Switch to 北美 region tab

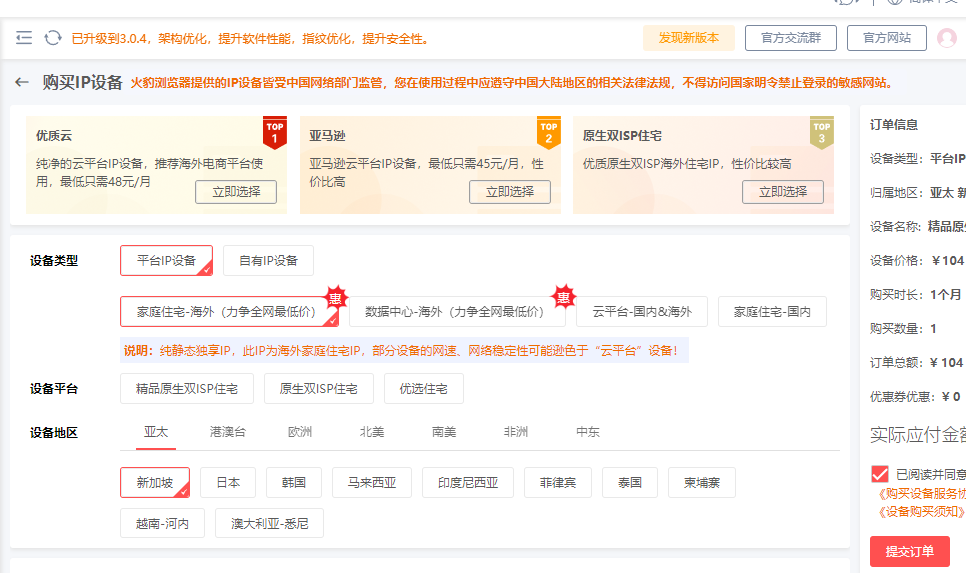(372, 432)
